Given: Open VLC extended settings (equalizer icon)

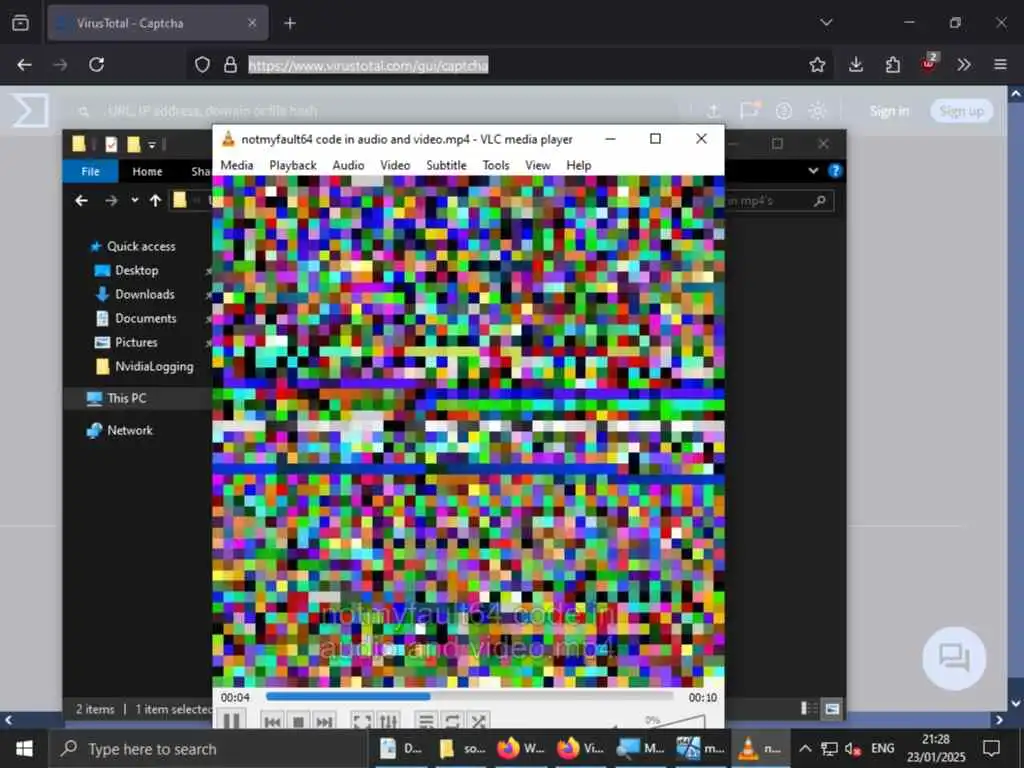Looking at the screenshot, I should click(x=388, y=722).
